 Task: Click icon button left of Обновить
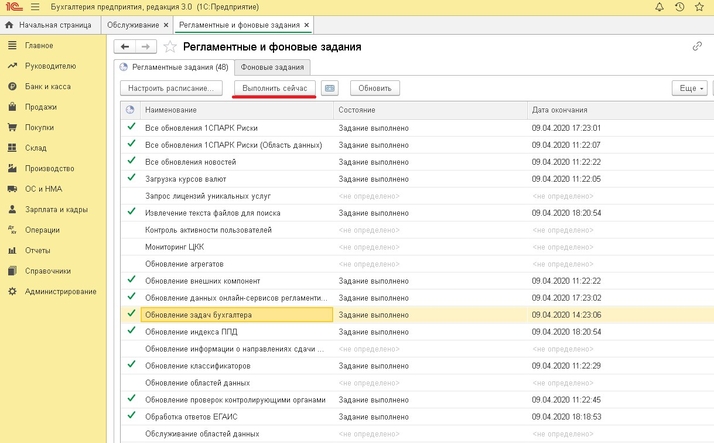click(x=331, y=88)
